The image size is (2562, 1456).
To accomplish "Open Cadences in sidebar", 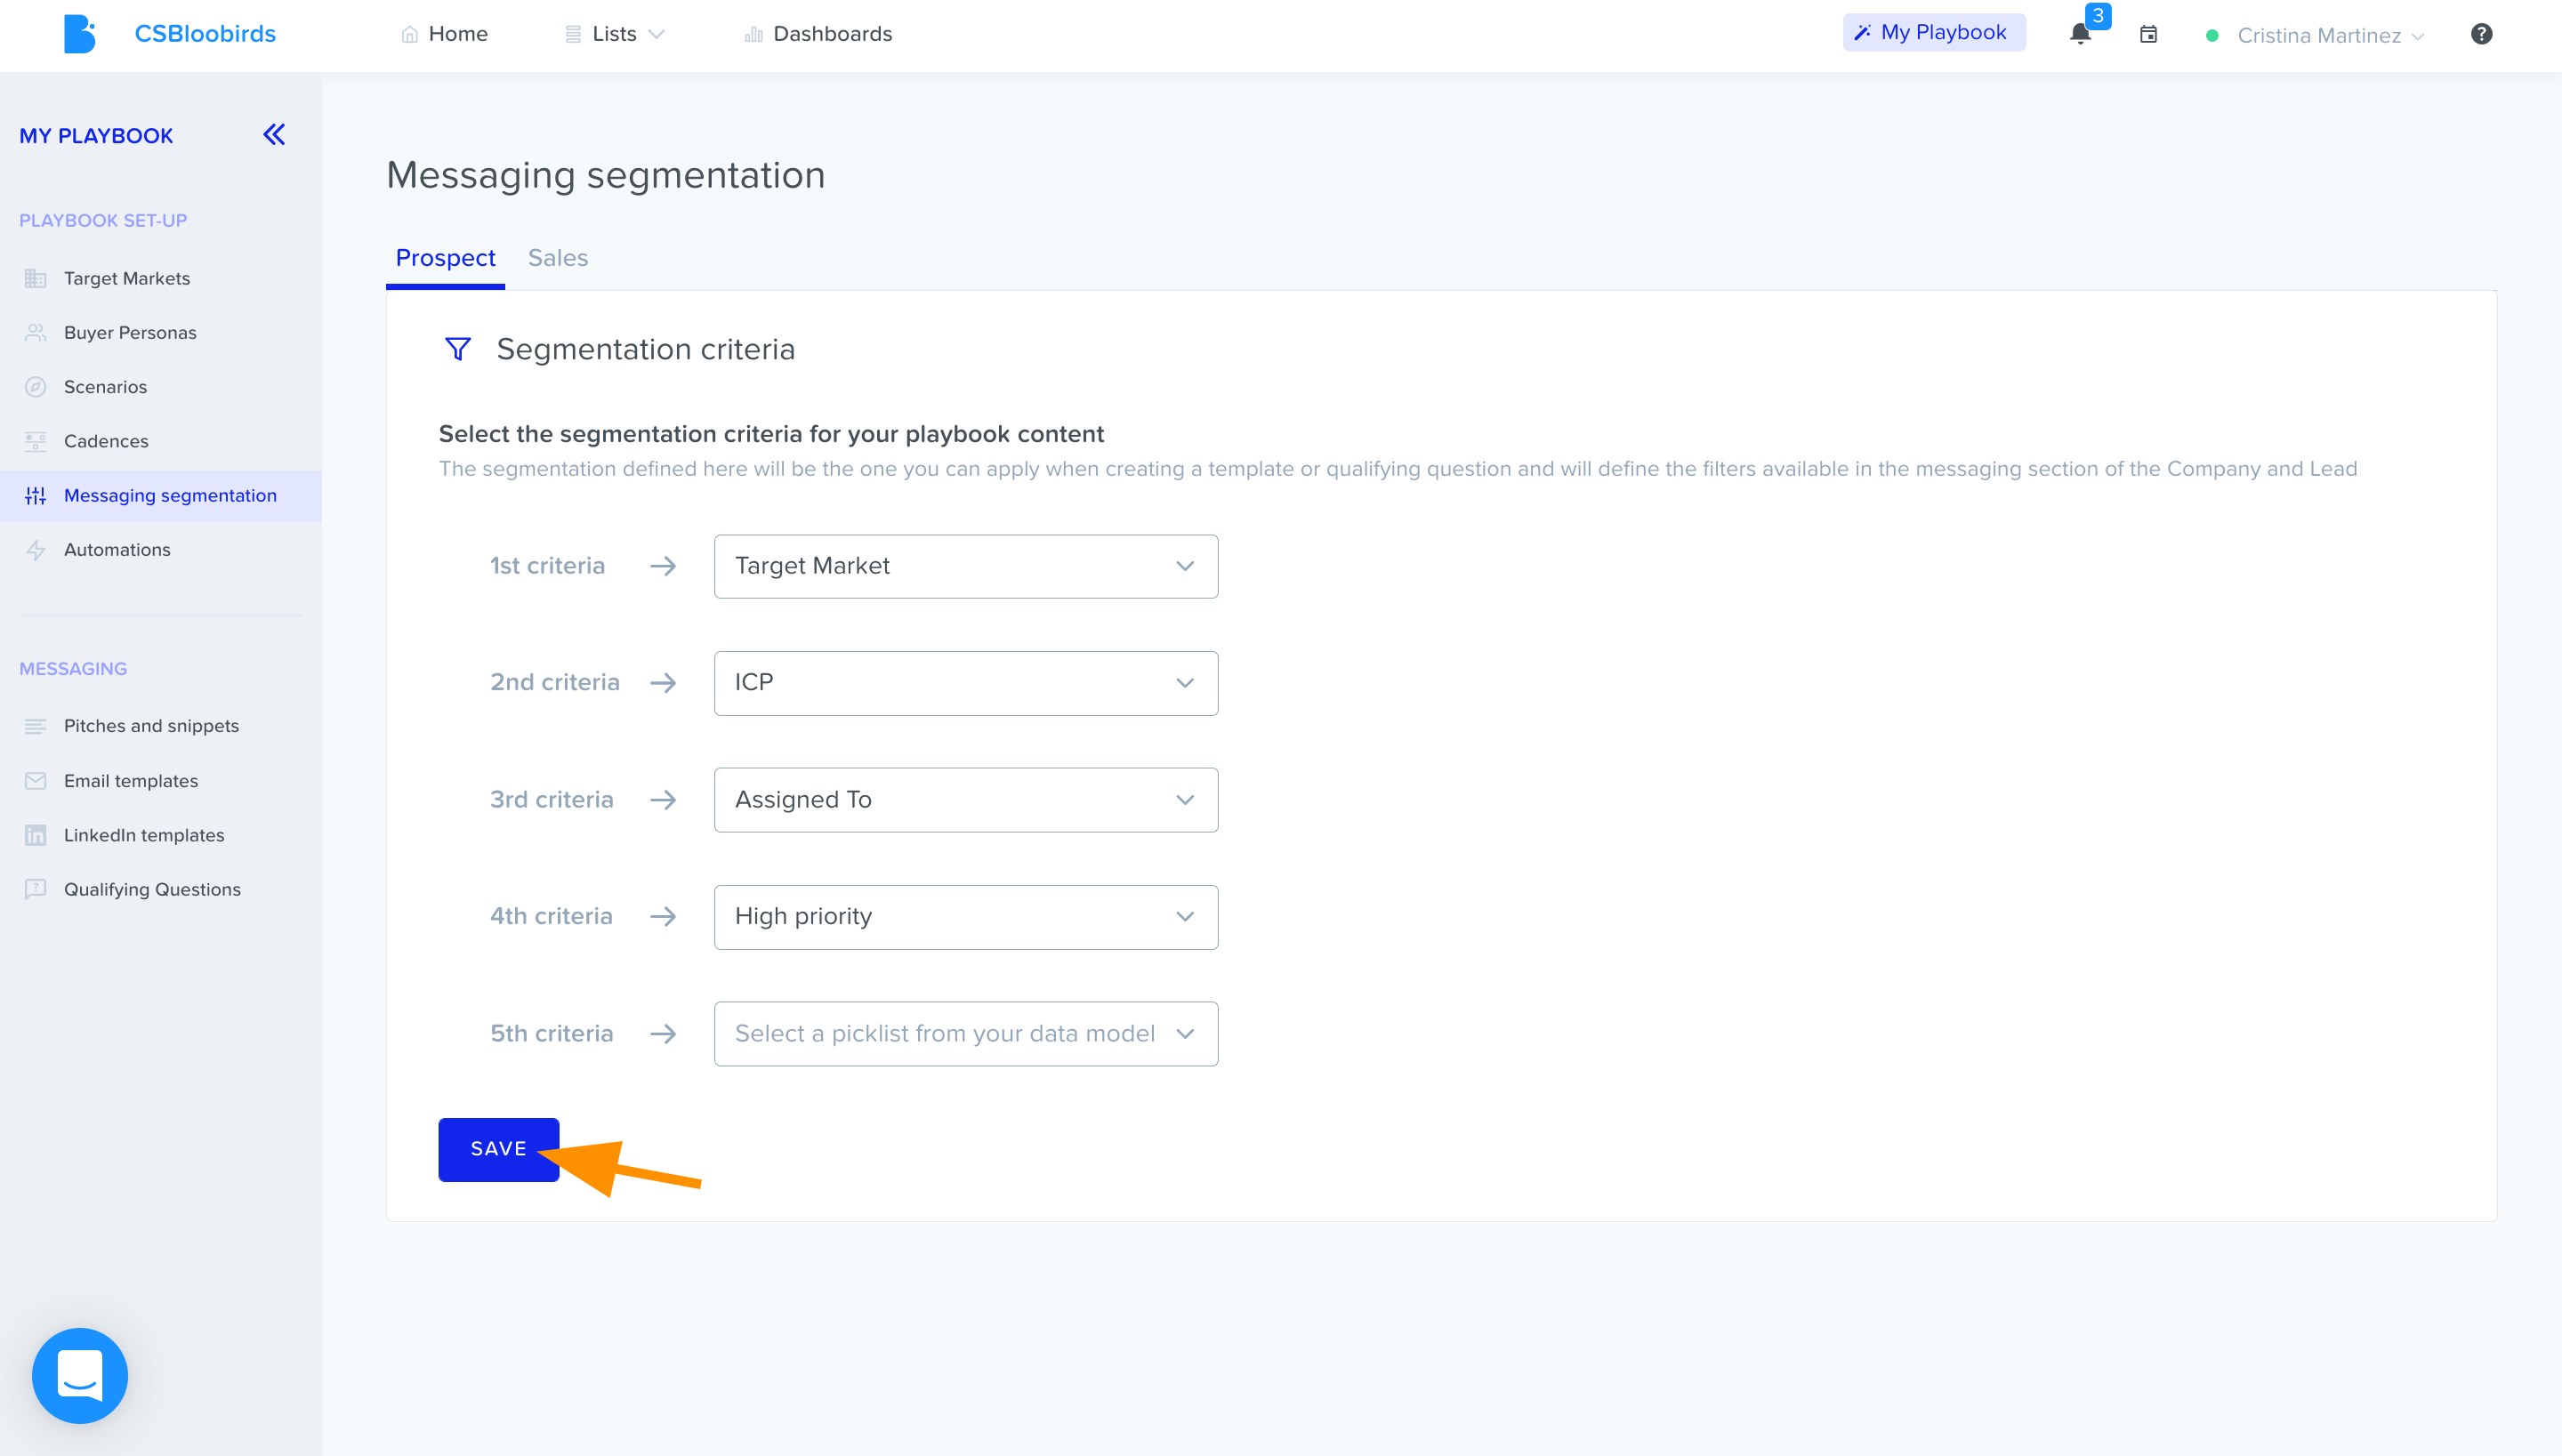I will [106, 441].
